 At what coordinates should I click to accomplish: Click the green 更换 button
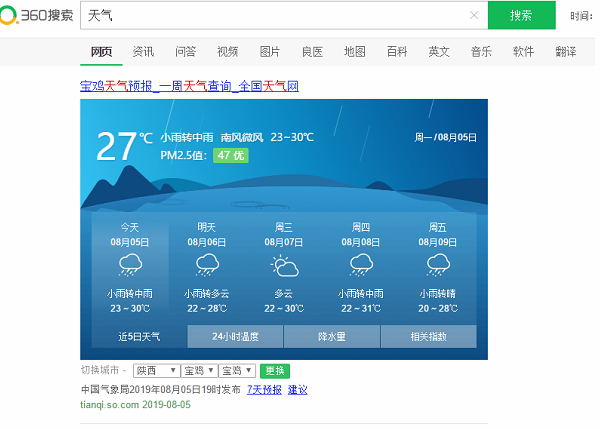tap(275, 371)
